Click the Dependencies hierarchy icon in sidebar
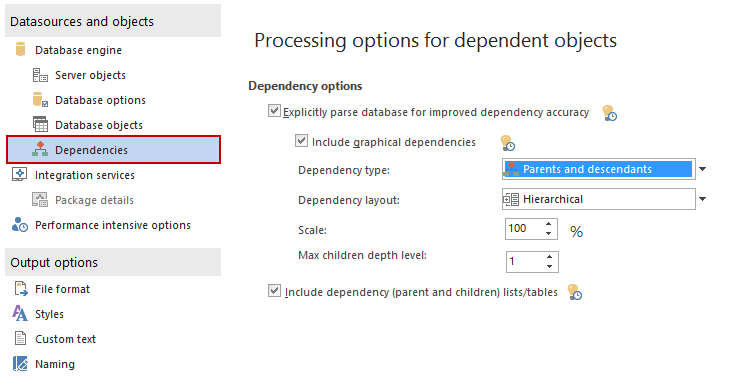Image resolution: width=746 pixels, height=376 pixels. (40, 149)
